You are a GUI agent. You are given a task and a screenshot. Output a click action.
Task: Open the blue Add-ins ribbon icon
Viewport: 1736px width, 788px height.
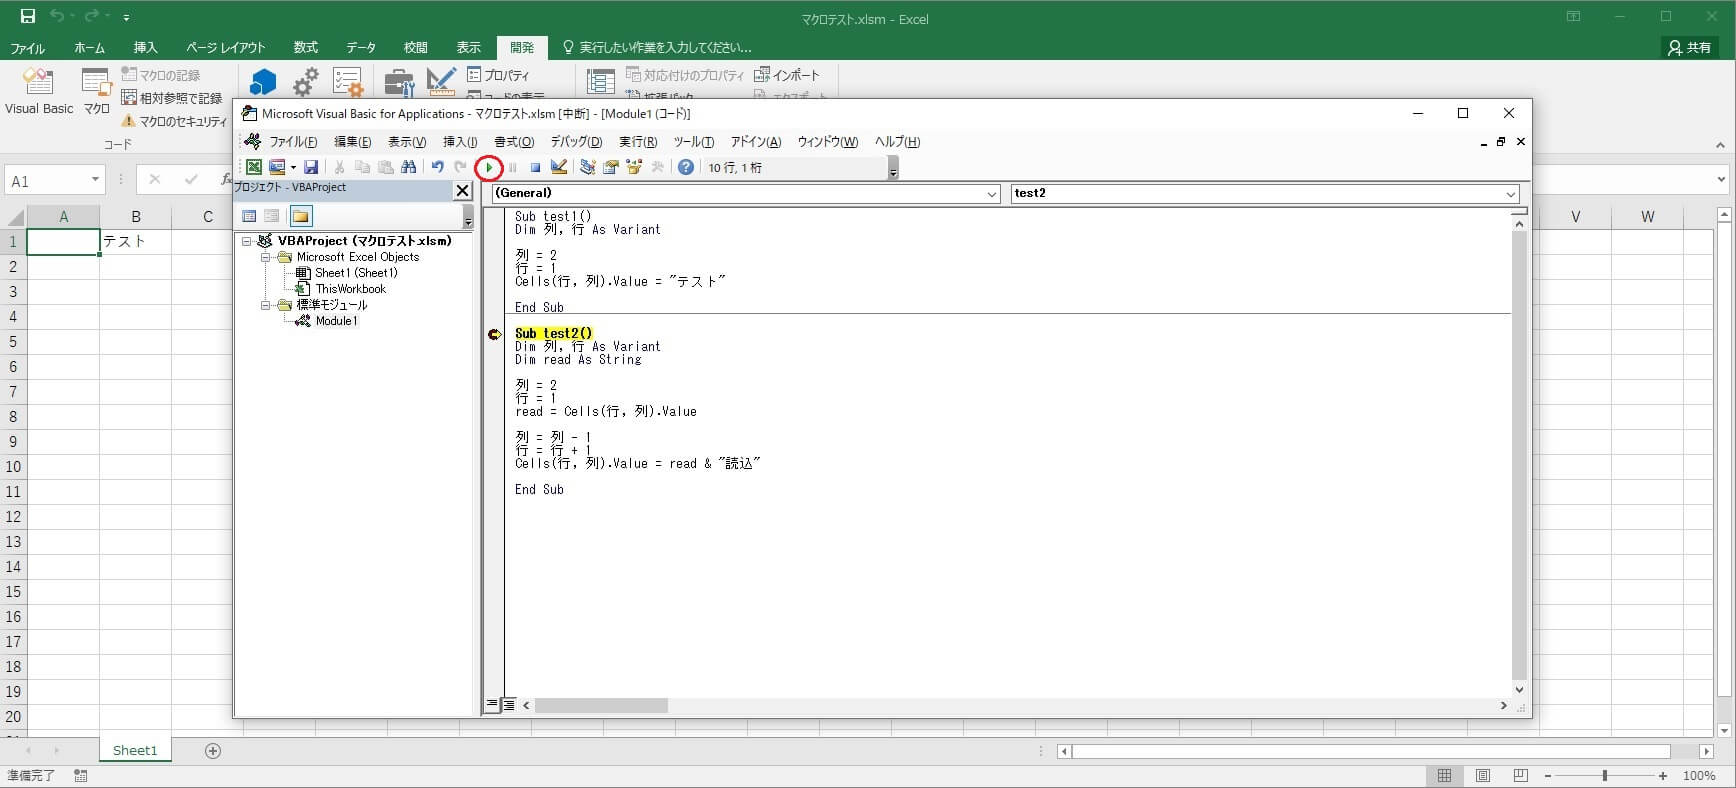pyautogui.click(x=263, y=82)
